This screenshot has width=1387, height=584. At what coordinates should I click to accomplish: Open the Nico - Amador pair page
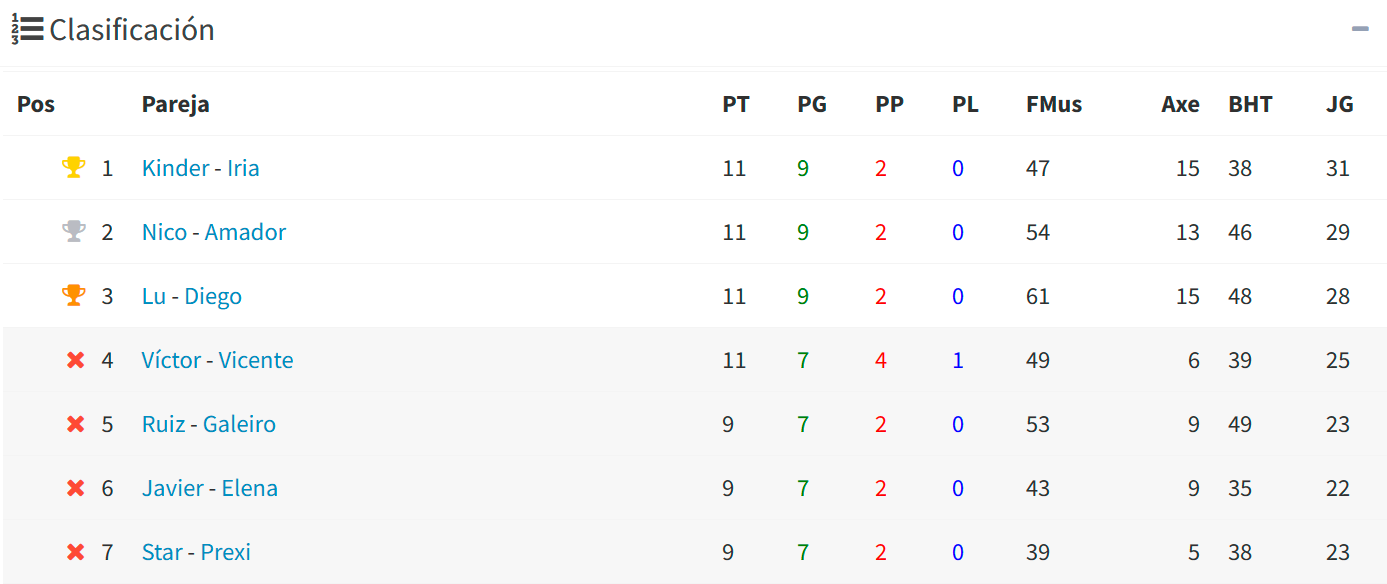[212, 231]
